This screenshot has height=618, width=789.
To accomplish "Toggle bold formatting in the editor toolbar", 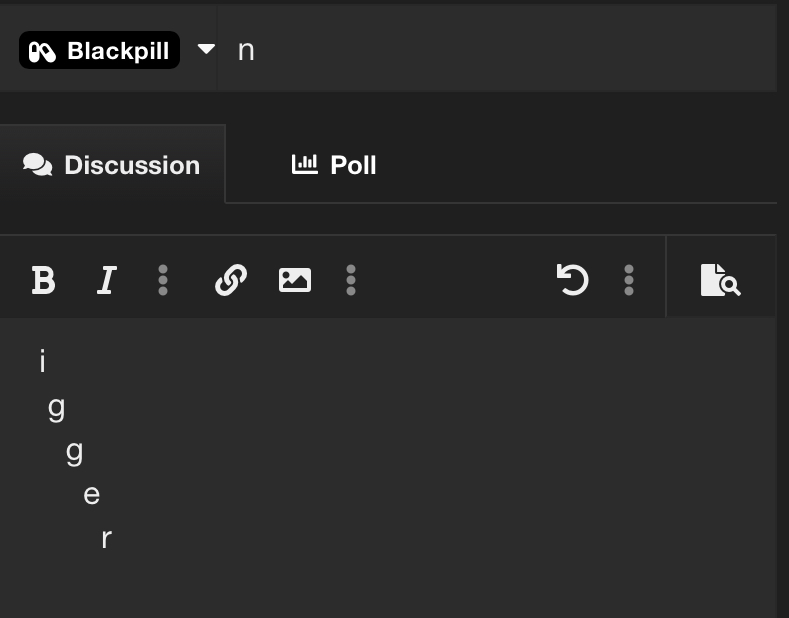I will click(x=43, y=280).
